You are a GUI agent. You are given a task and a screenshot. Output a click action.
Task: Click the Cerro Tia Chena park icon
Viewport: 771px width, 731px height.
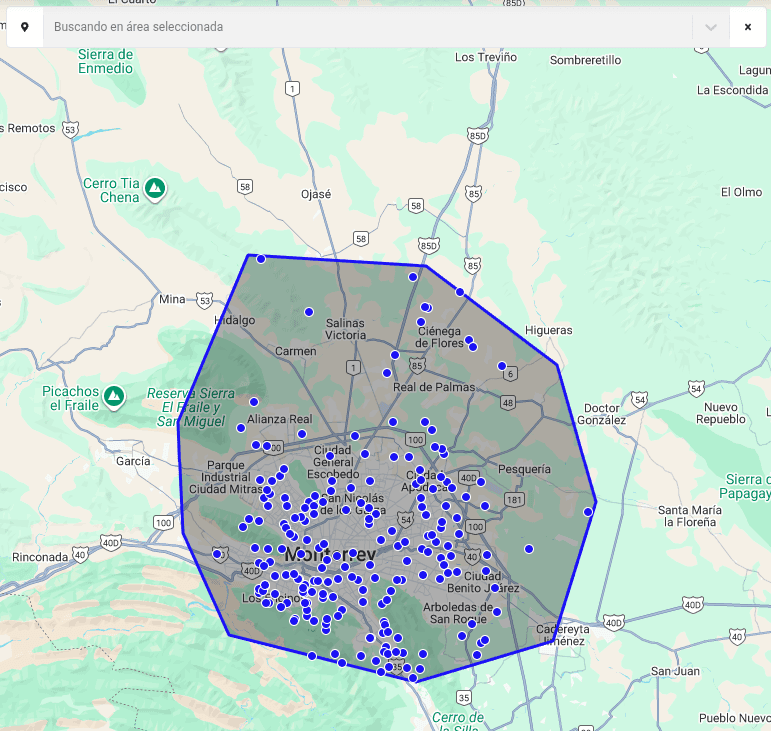pos(155,187)
